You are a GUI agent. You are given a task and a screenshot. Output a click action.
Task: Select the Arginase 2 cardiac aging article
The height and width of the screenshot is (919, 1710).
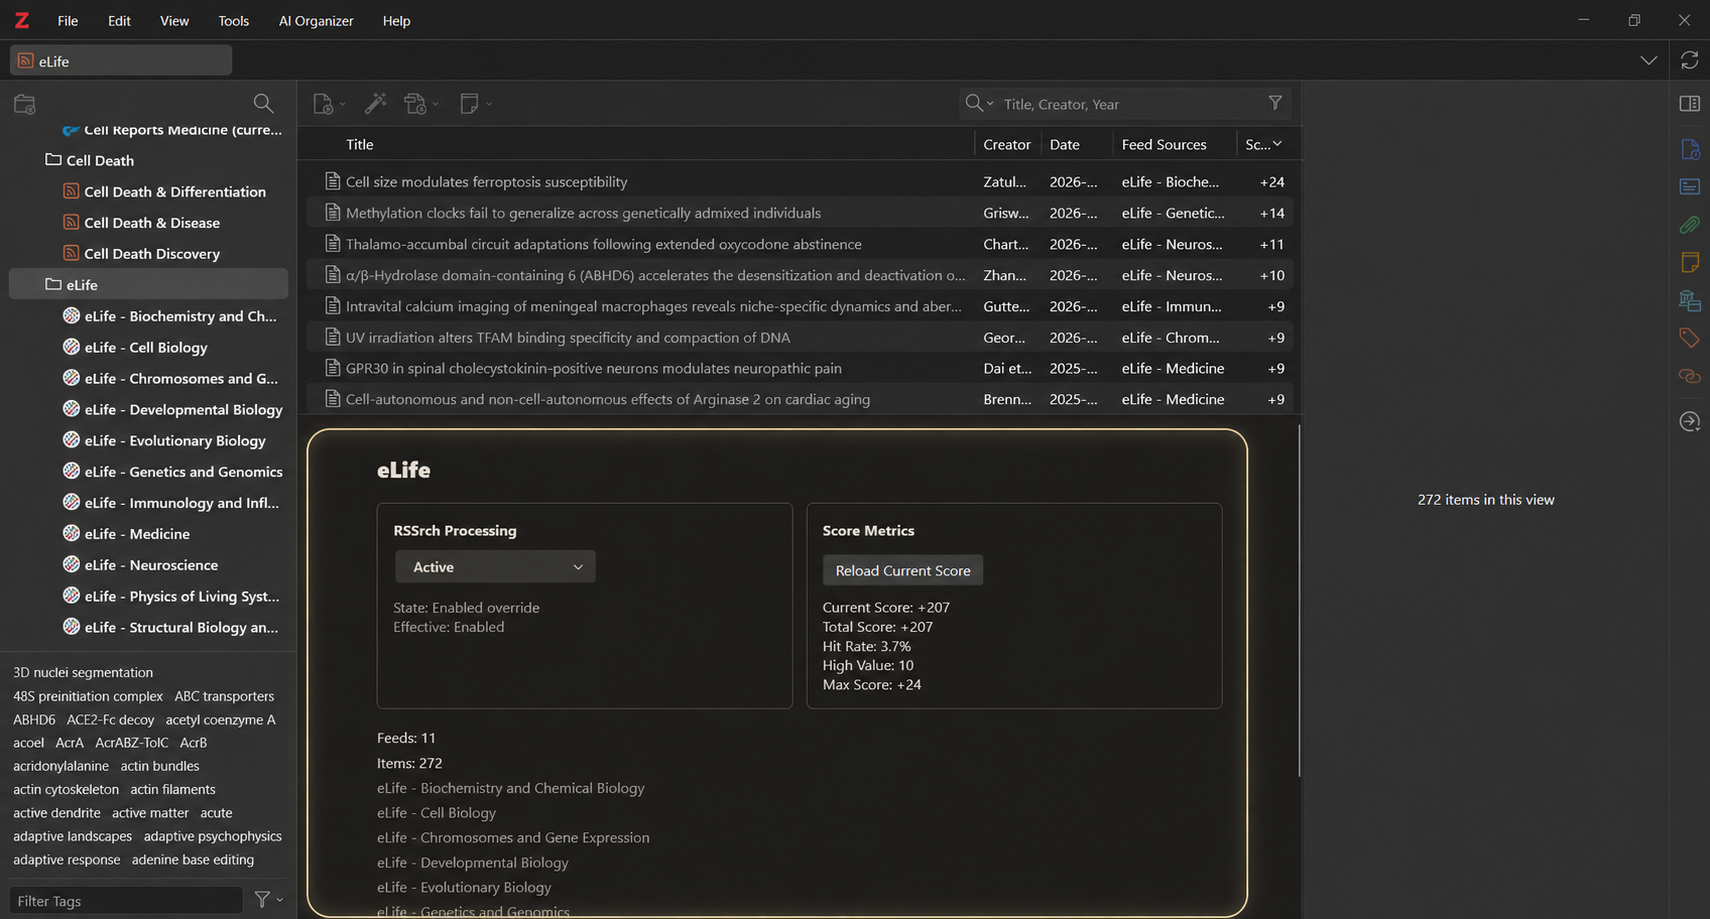[800, 399]
